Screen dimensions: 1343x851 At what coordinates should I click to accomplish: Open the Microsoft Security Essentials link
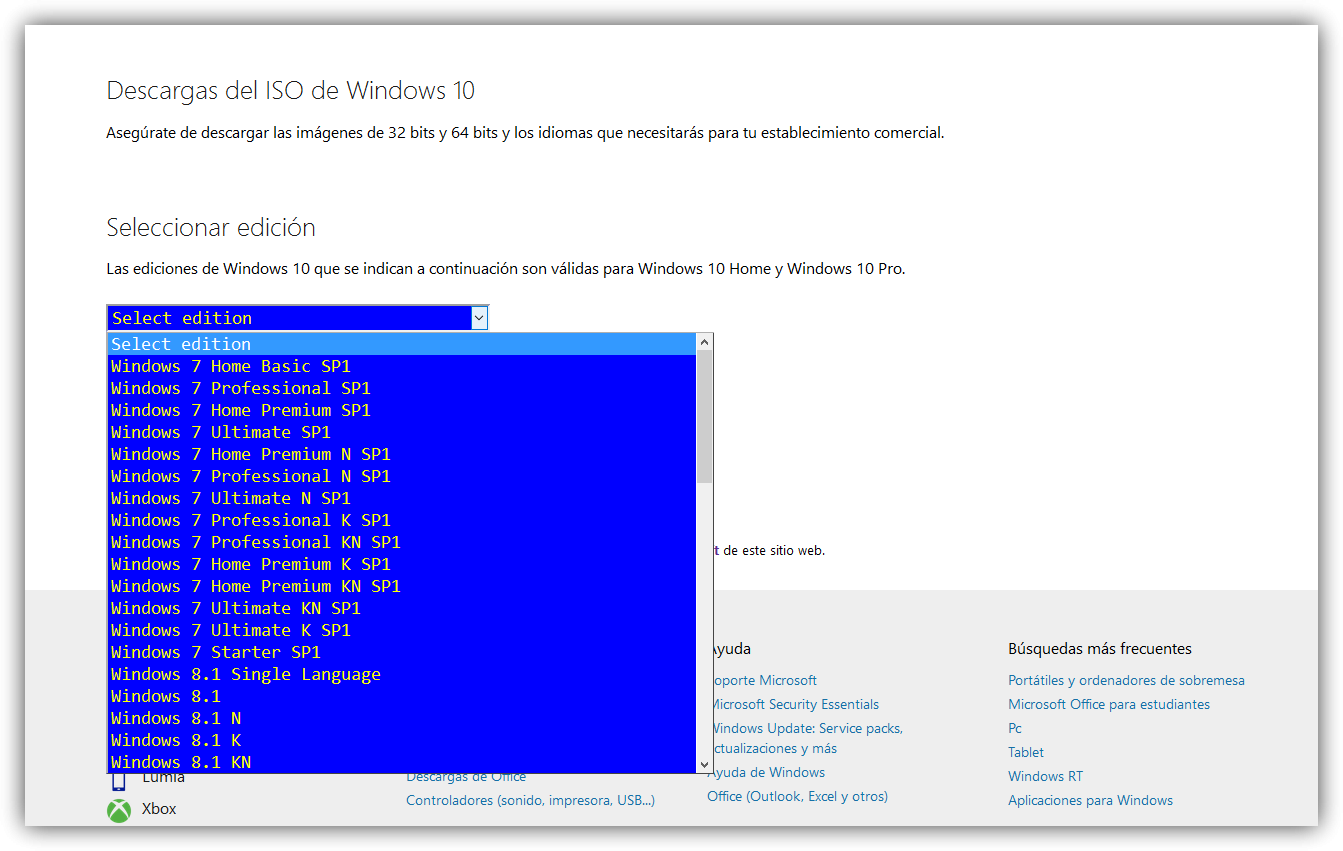(794, 704)
